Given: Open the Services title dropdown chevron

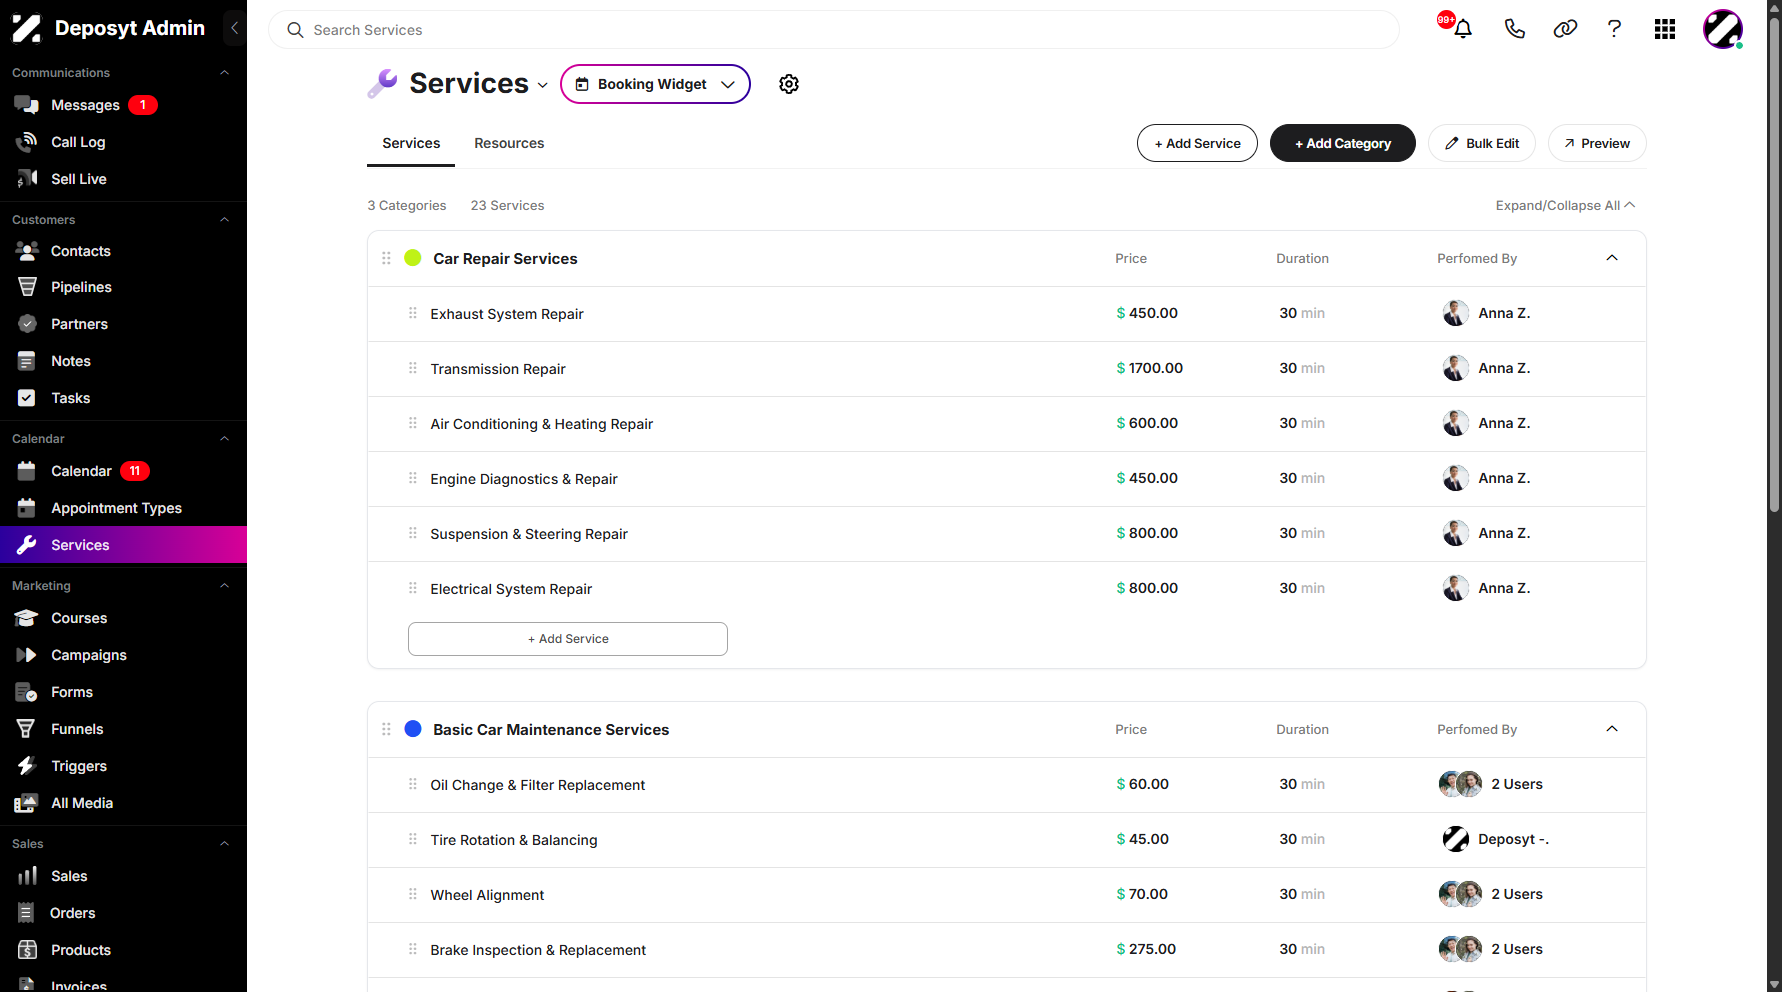Looking at the screenshot, I should pos(543,85).
